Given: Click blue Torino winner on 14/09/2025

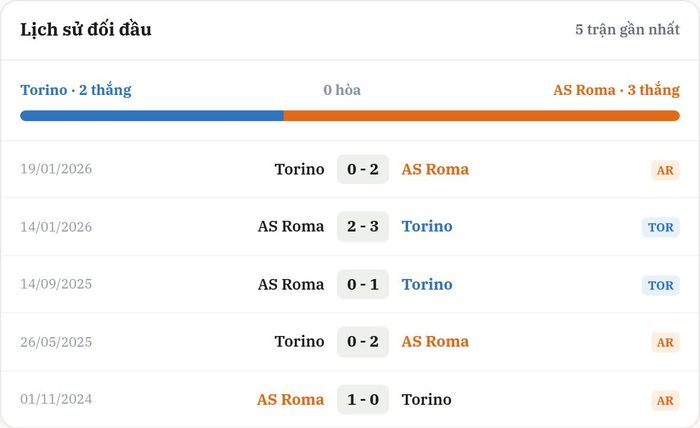Looking at the screenshot, I should 427,284.
